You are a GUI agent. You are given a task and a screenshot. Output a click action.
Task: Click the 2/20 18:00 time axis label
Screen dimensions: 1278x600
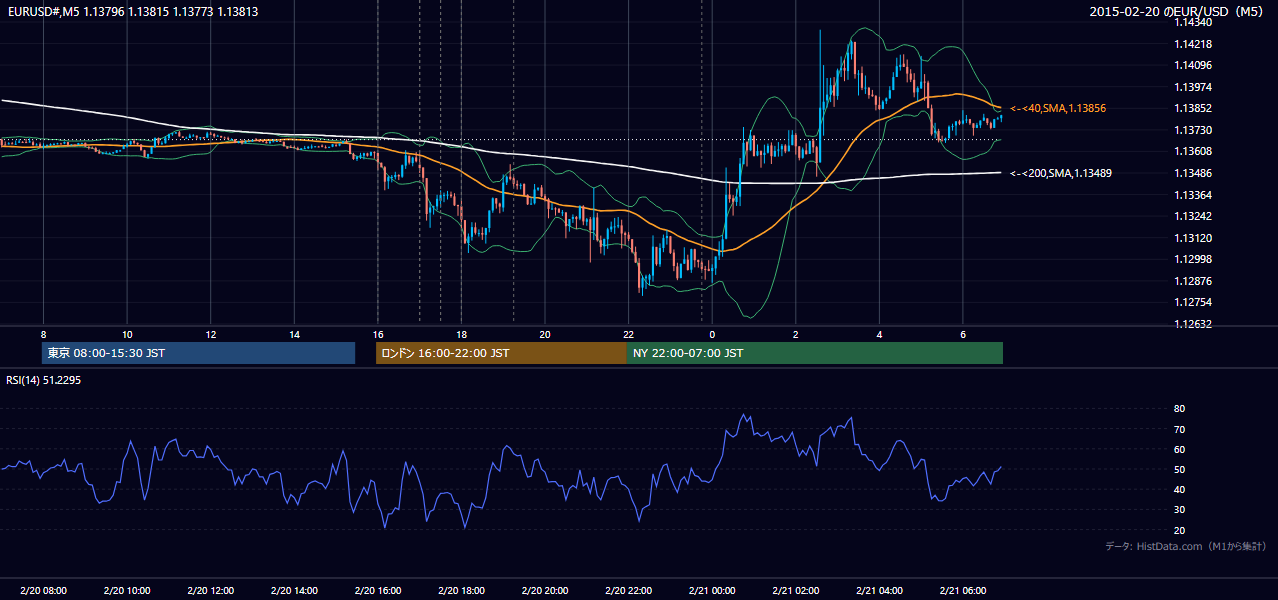click(461, 591)
